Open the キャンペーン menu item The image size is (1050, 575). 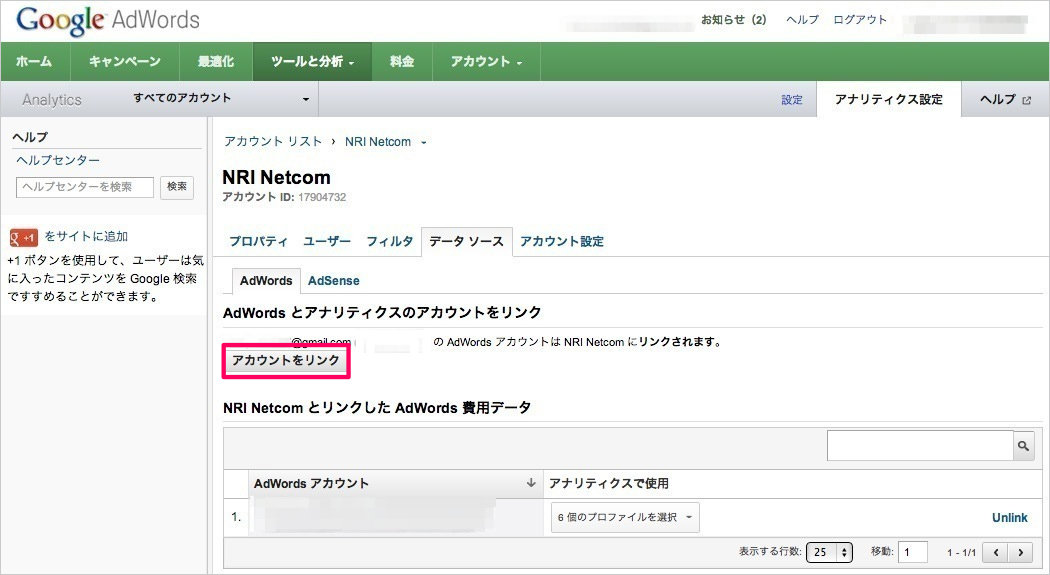[x=124, y=62]
